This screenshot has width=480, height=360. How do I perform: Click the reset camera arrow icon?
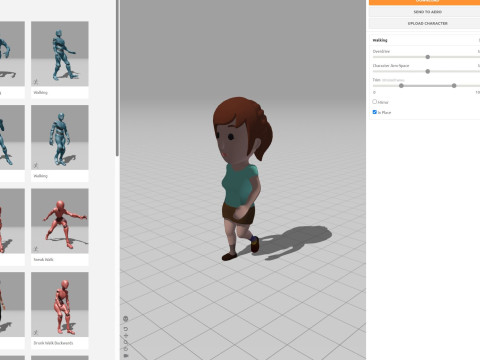(x=126, y=329)
